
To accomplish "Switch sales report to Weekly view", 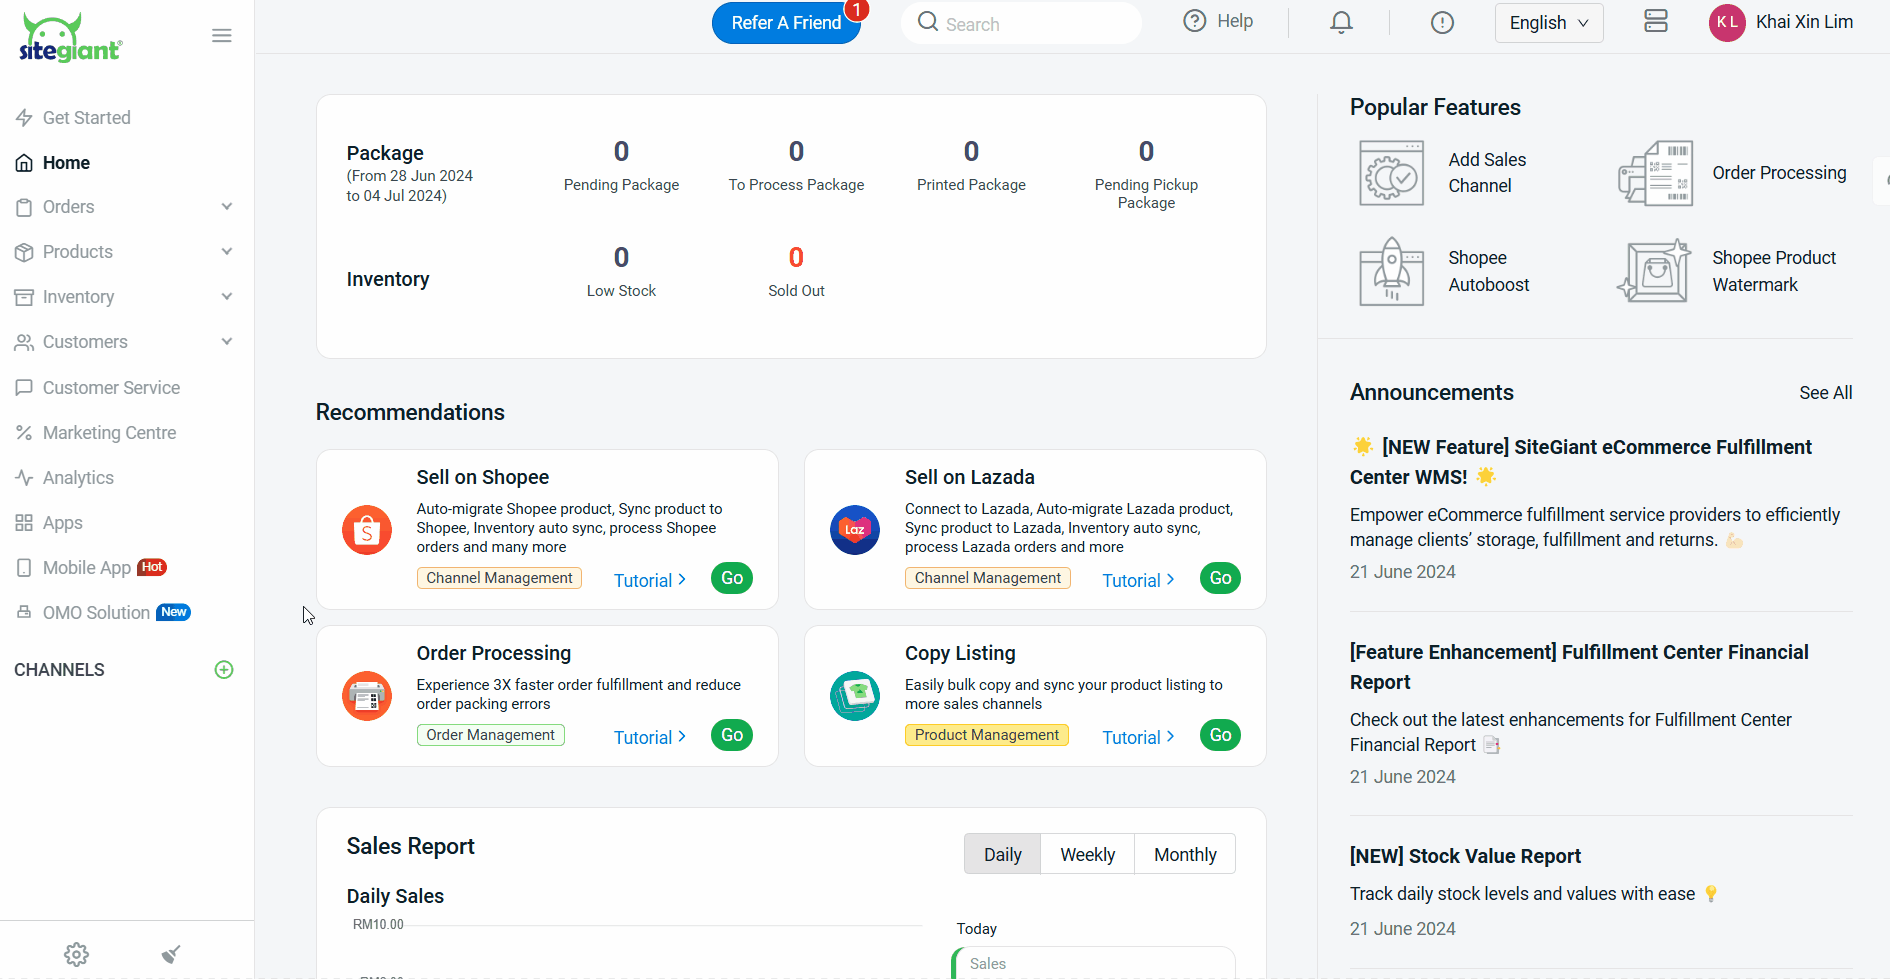I will tap(1087, 855).
